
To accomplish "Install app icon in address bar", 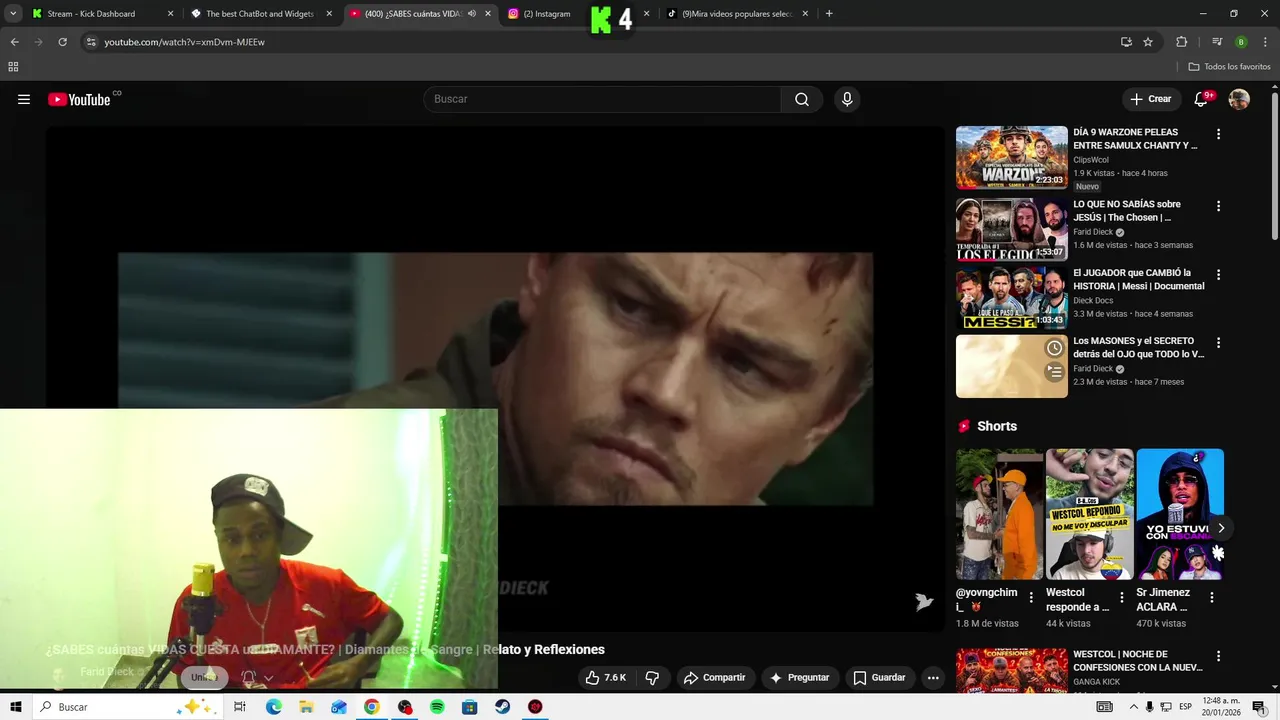I will click(1126, 42).
